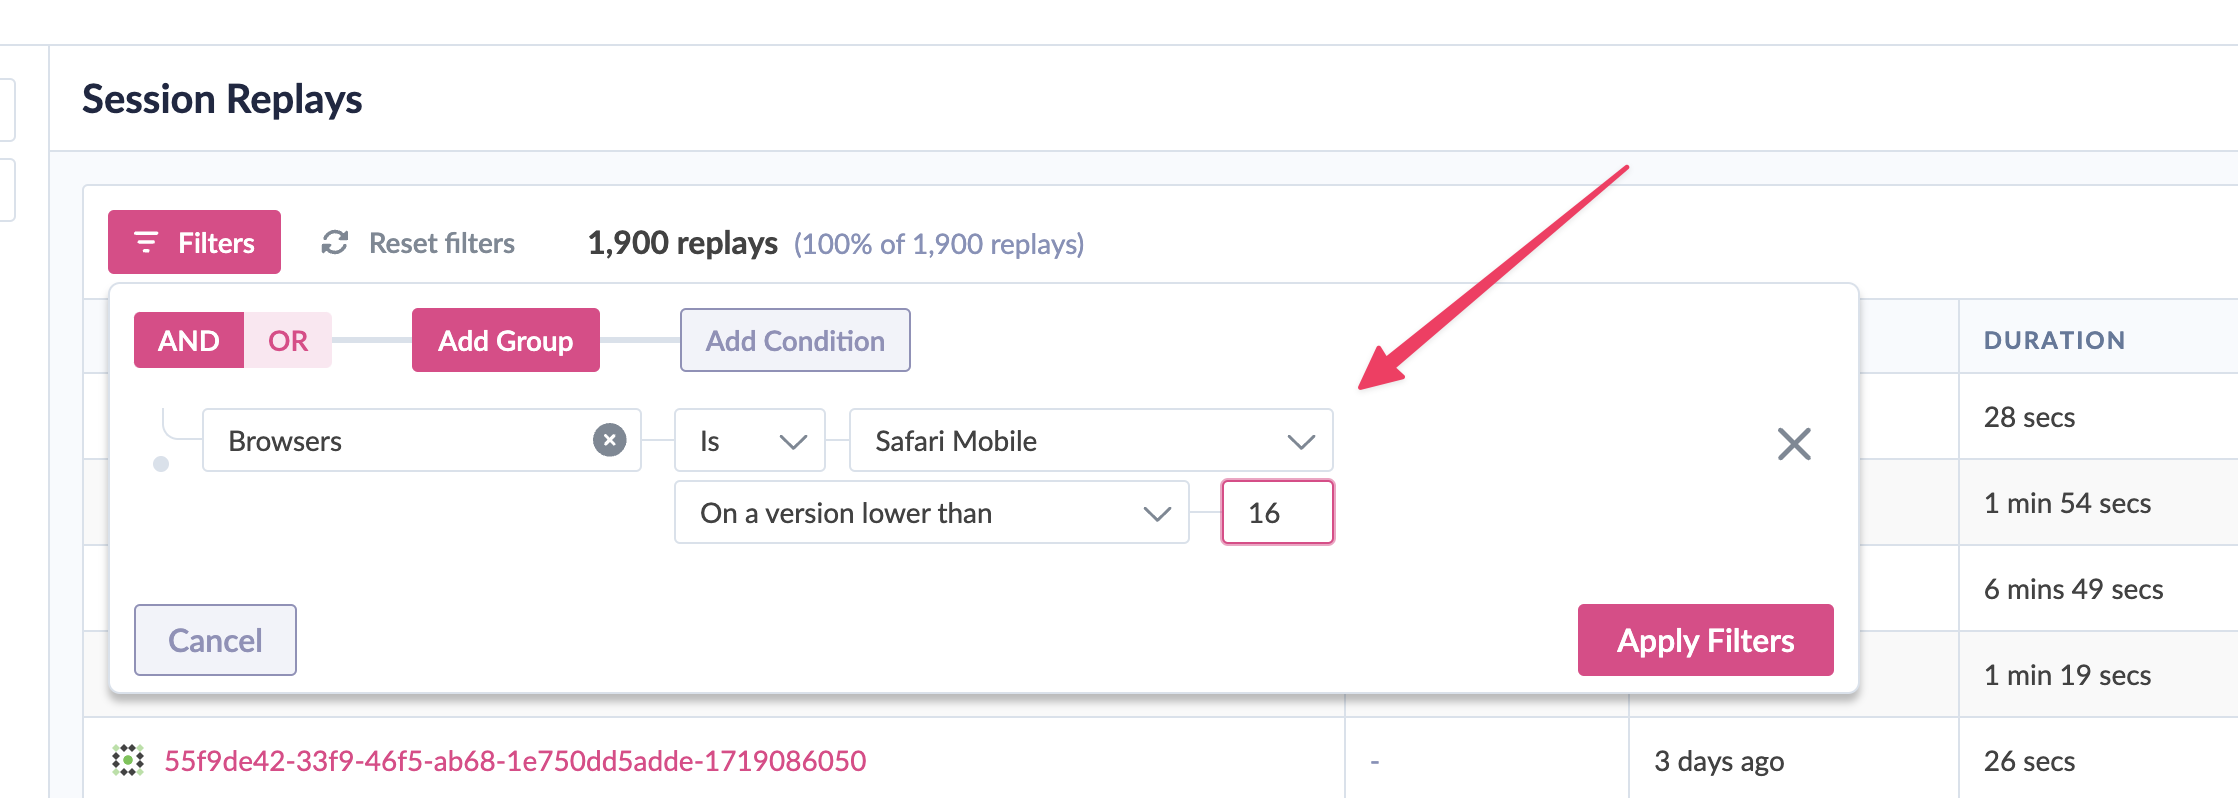This screenshot has width=2238, height=798.
Task: Click the condition tree node dot
Action: tap(161, 464)
